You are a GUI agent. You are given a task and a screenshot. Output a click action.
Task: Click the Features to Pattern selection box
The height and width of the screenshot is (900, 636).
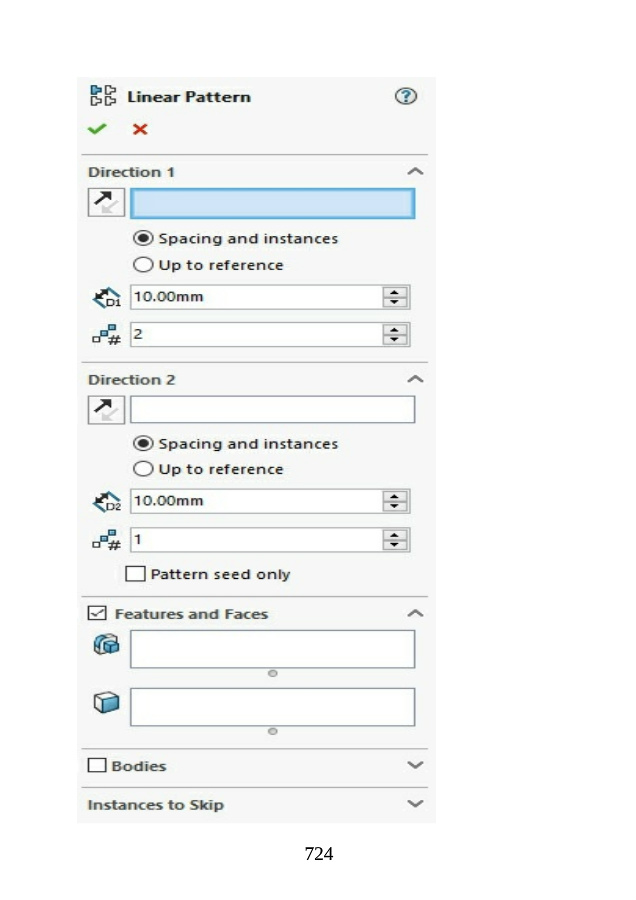pyautogui.click(x=272, y=648)
